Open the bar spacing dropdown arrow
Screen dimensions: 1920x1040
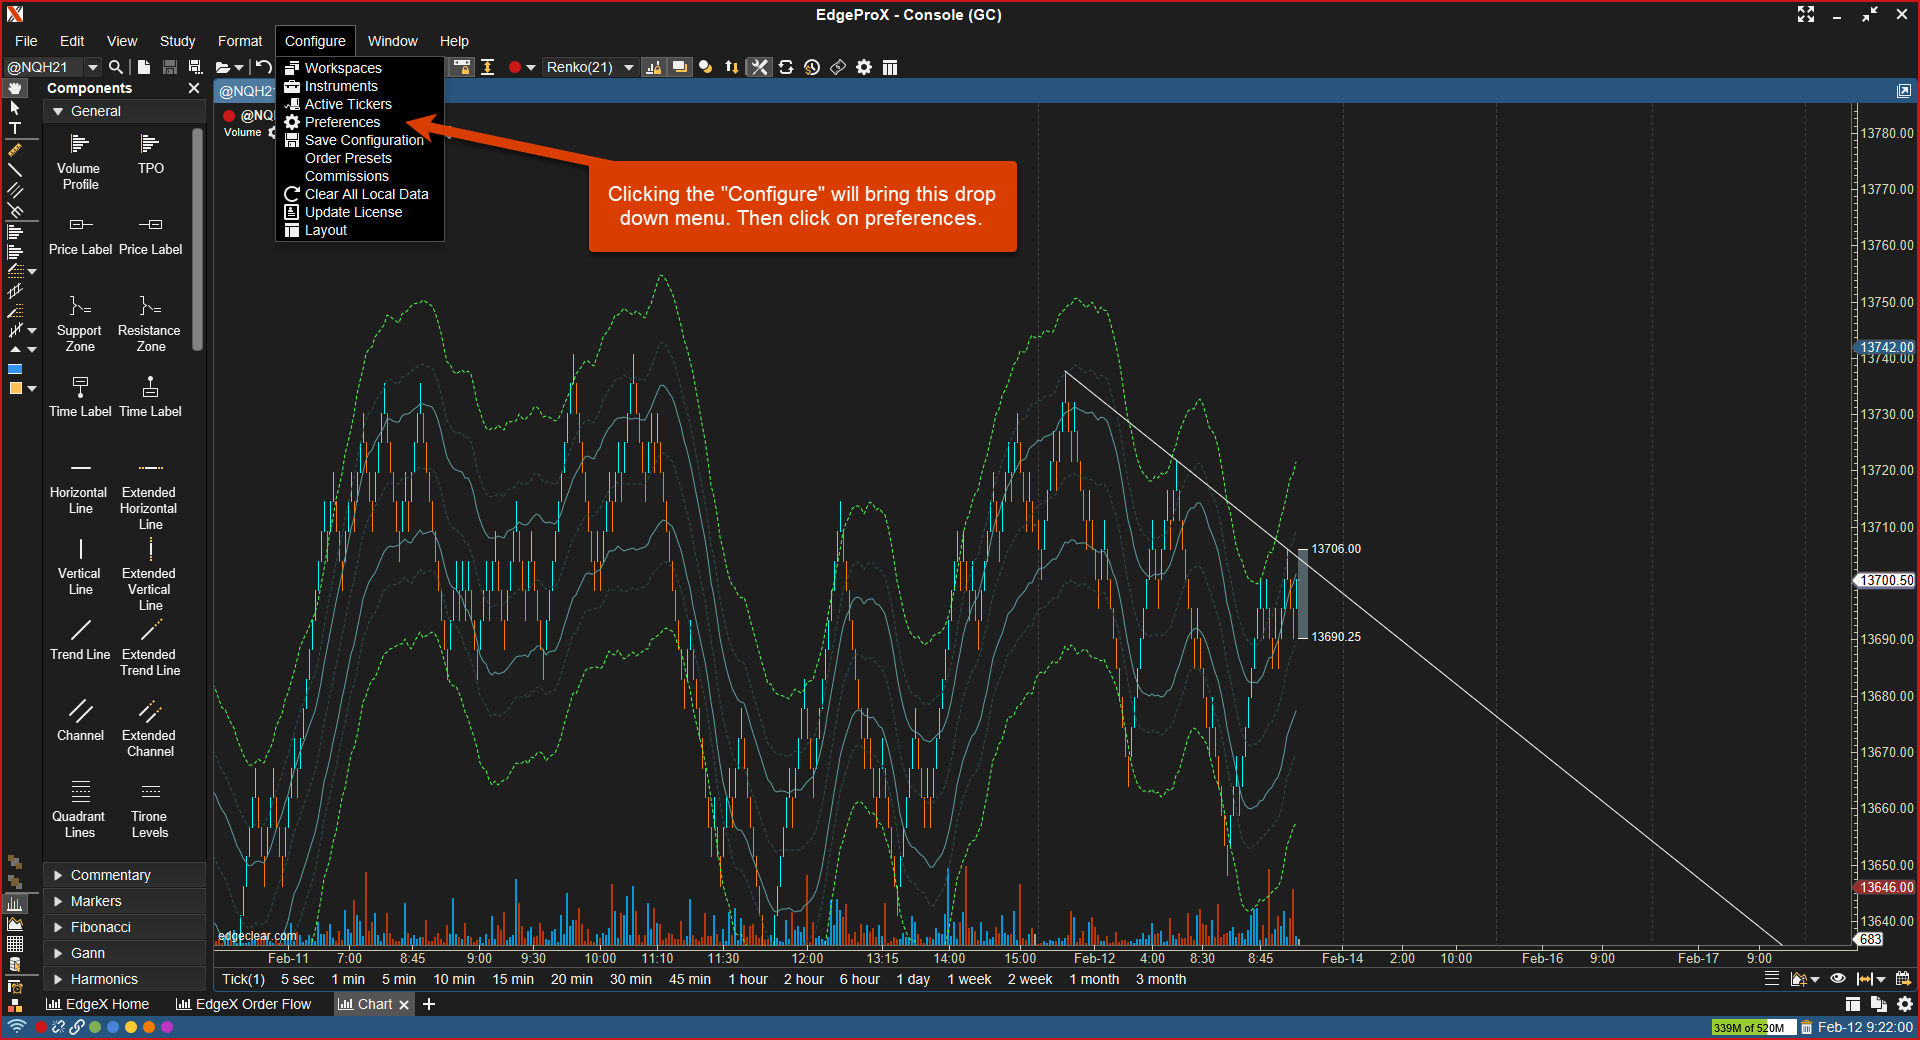click(1881, 979)
